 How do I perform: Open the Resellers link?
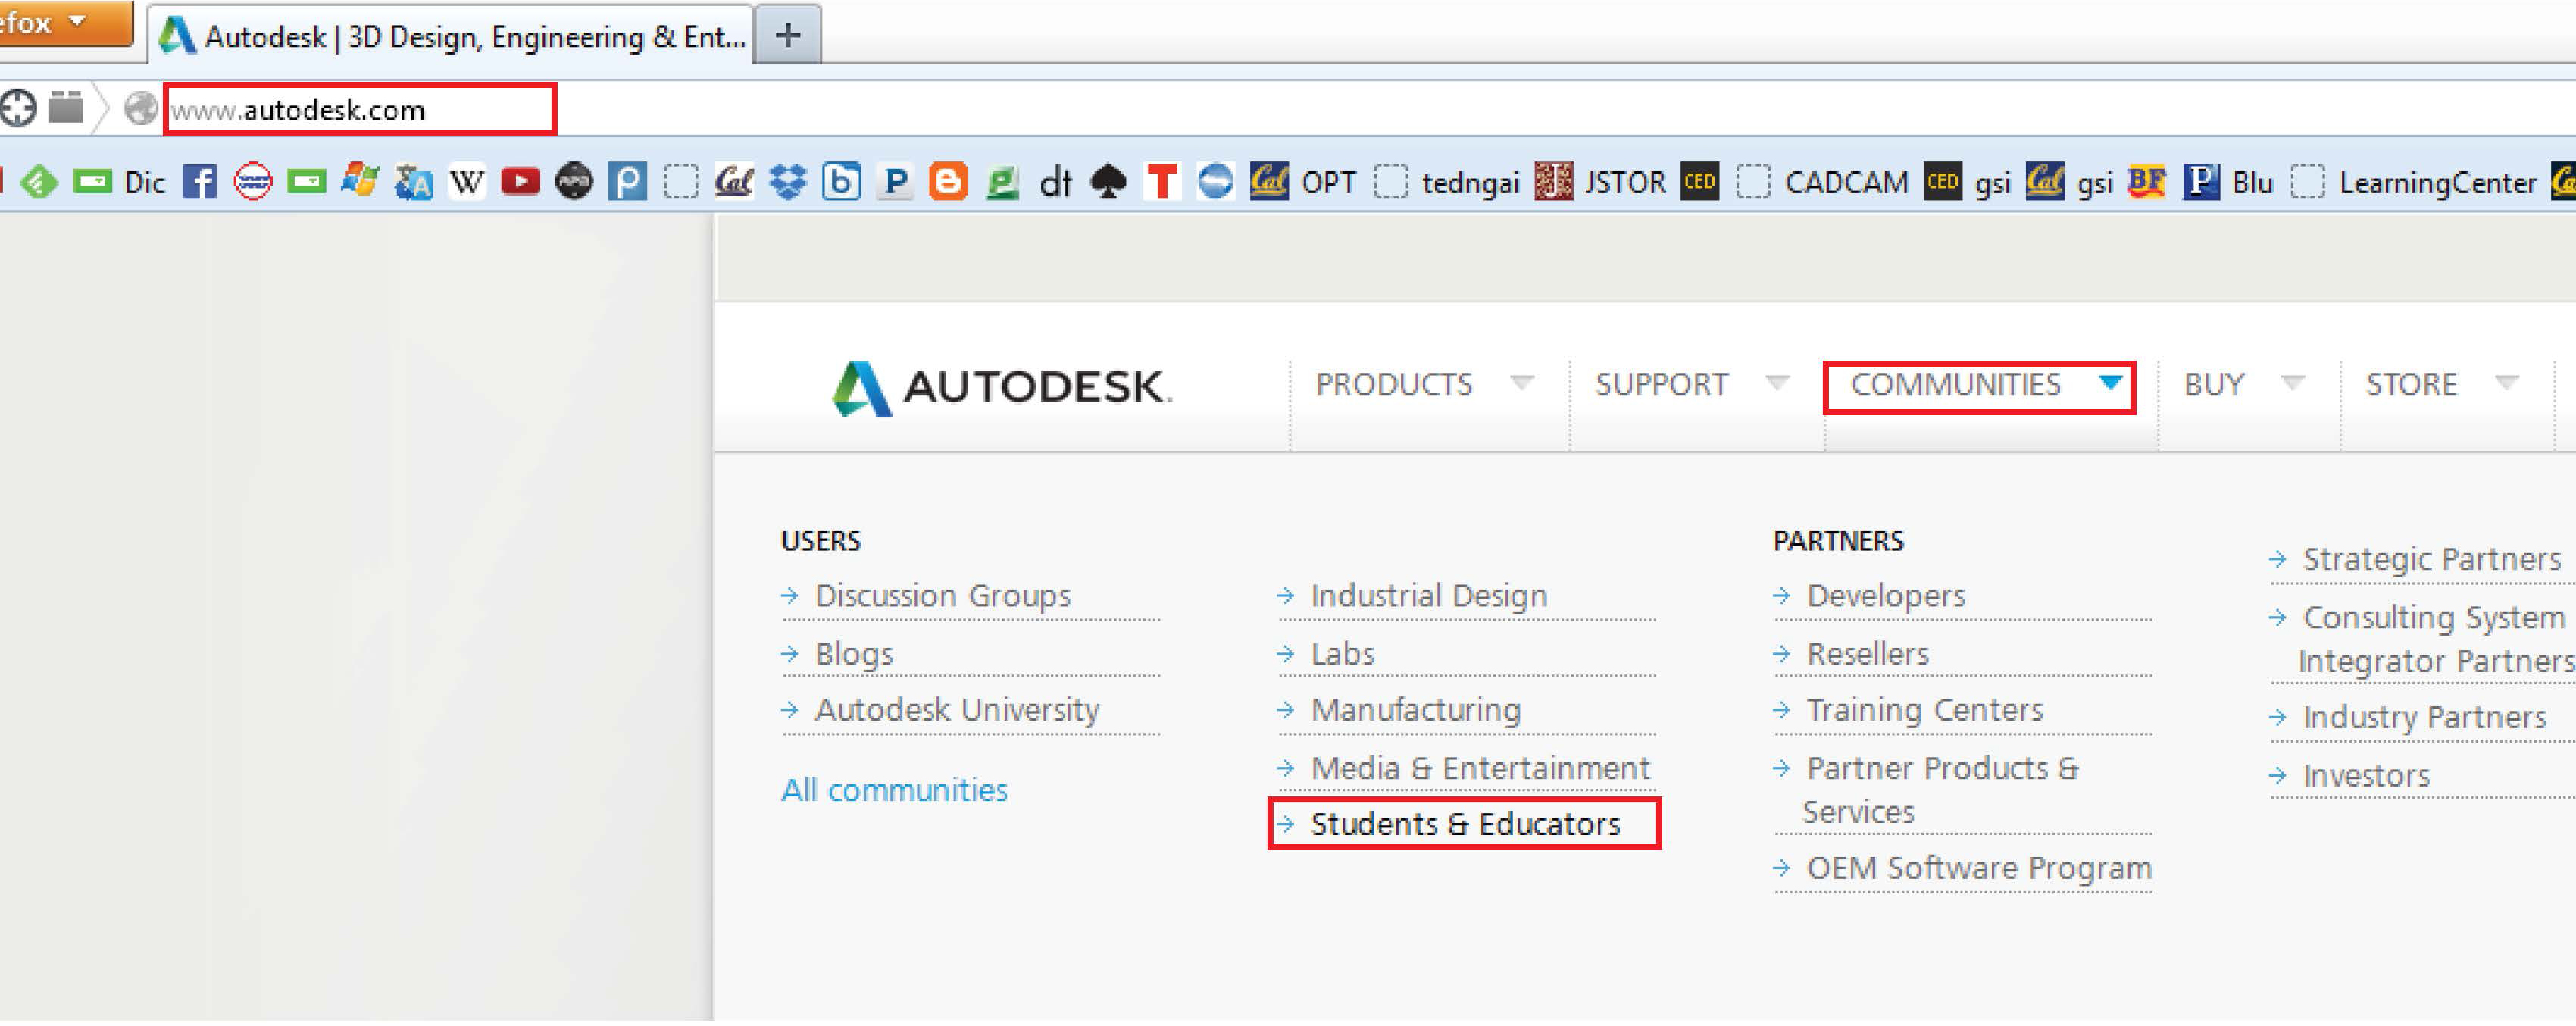(1867, 654)
